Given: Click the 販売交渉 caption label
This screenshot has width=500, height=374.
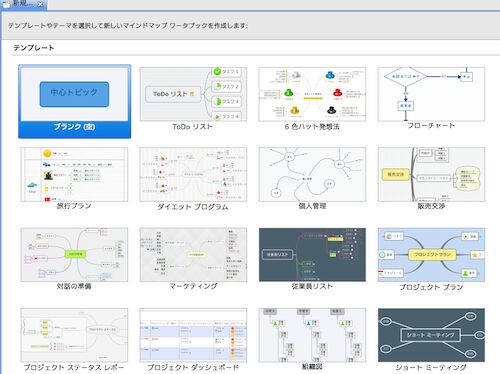Looking at the screenshot, I should [x=431, y=206].
